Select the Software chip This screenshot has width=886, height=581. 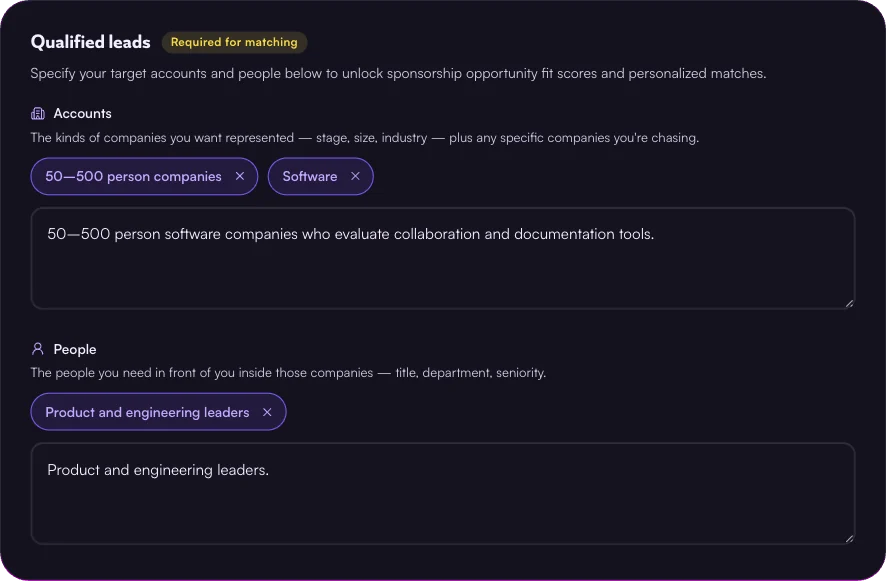click(x=320, y=176)
